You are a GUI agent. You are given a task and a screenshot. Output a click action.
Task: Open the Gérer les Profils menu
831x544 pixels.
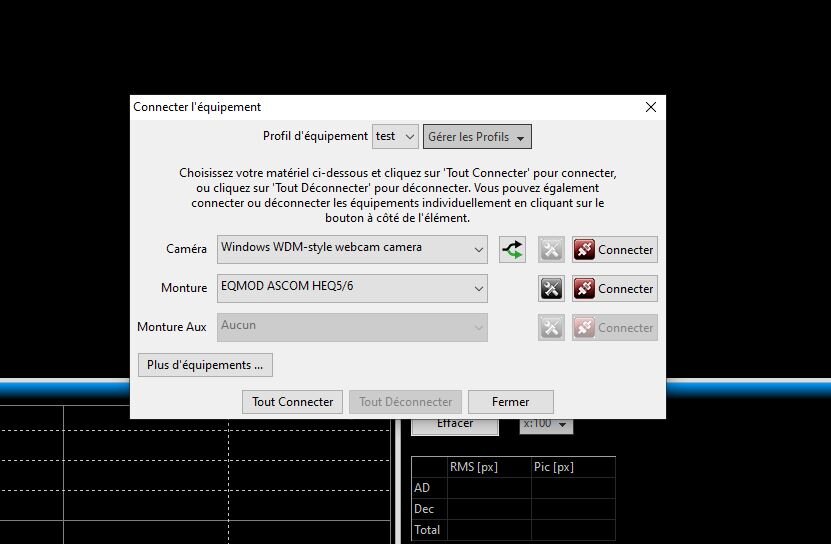(x=477, y=137)
